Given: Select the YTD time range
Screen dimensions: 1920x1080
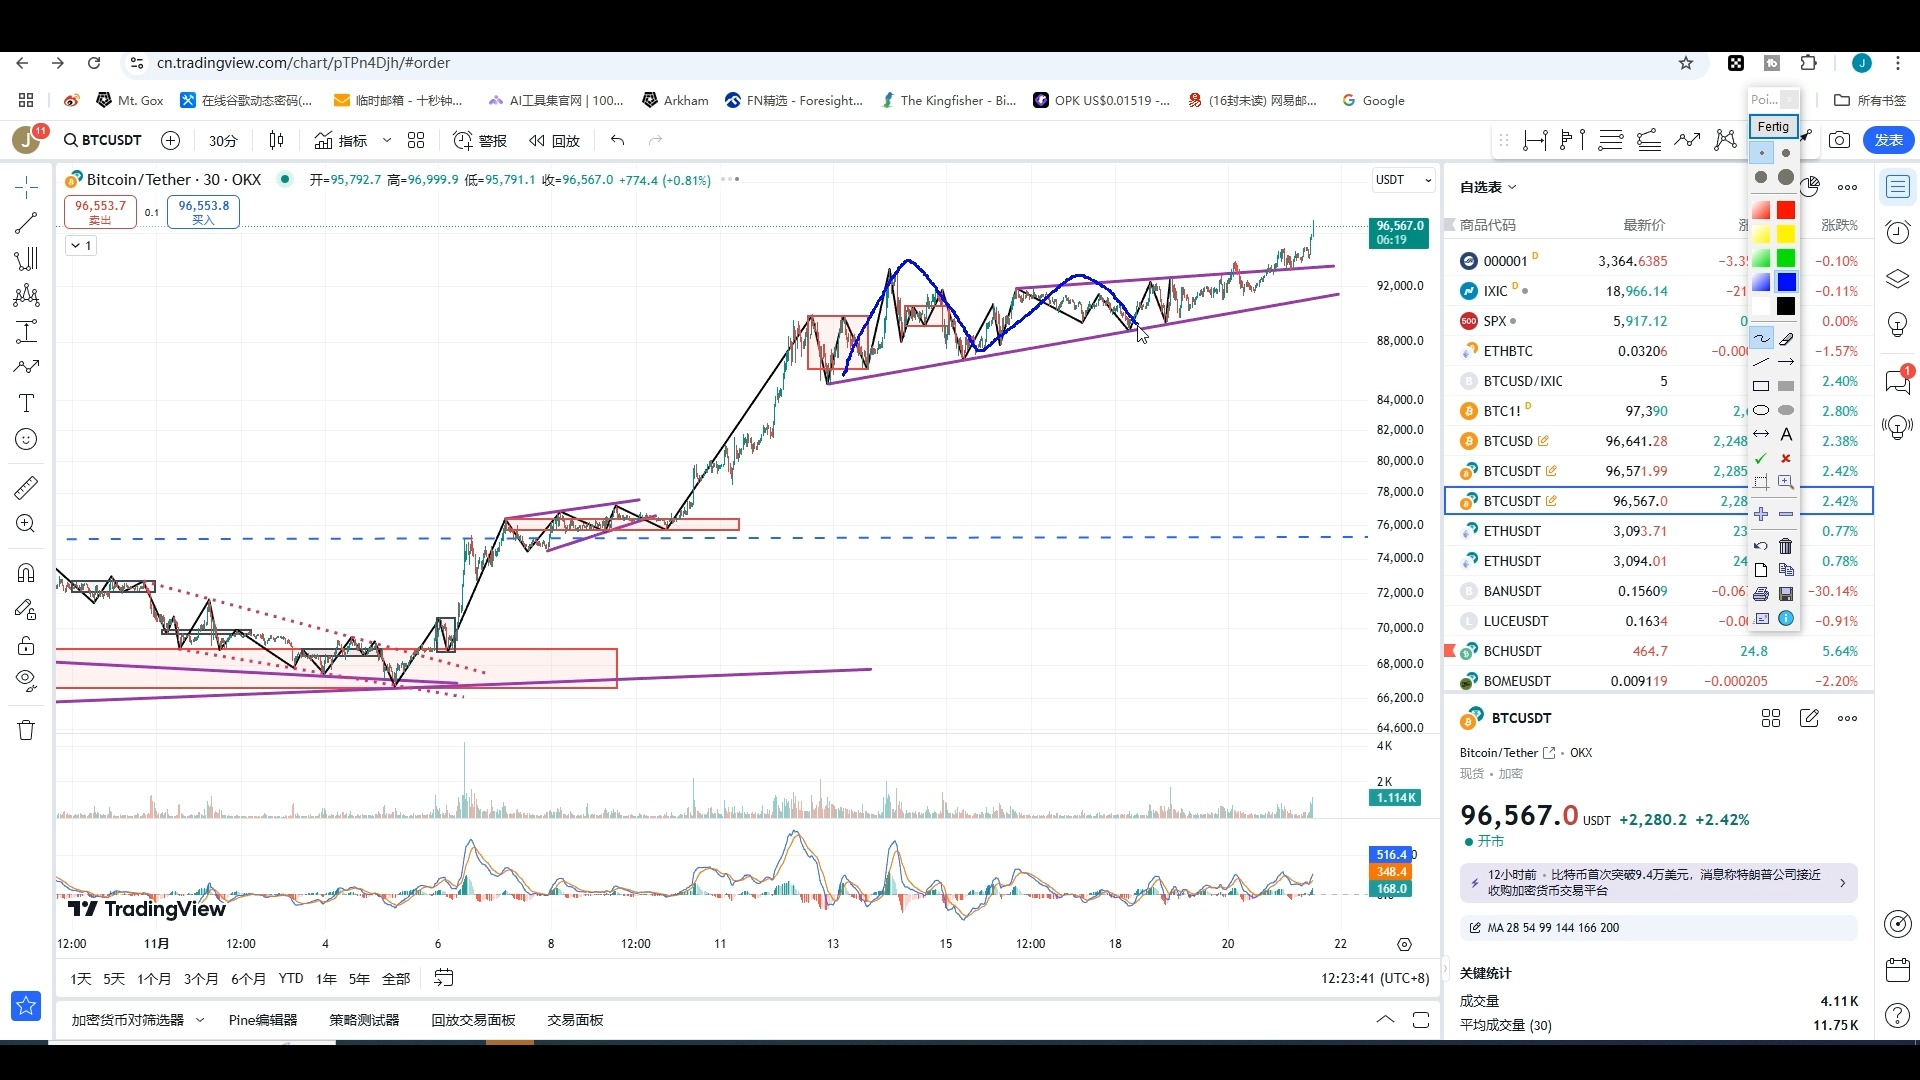Looking at the screenshot, I should 291,979.
